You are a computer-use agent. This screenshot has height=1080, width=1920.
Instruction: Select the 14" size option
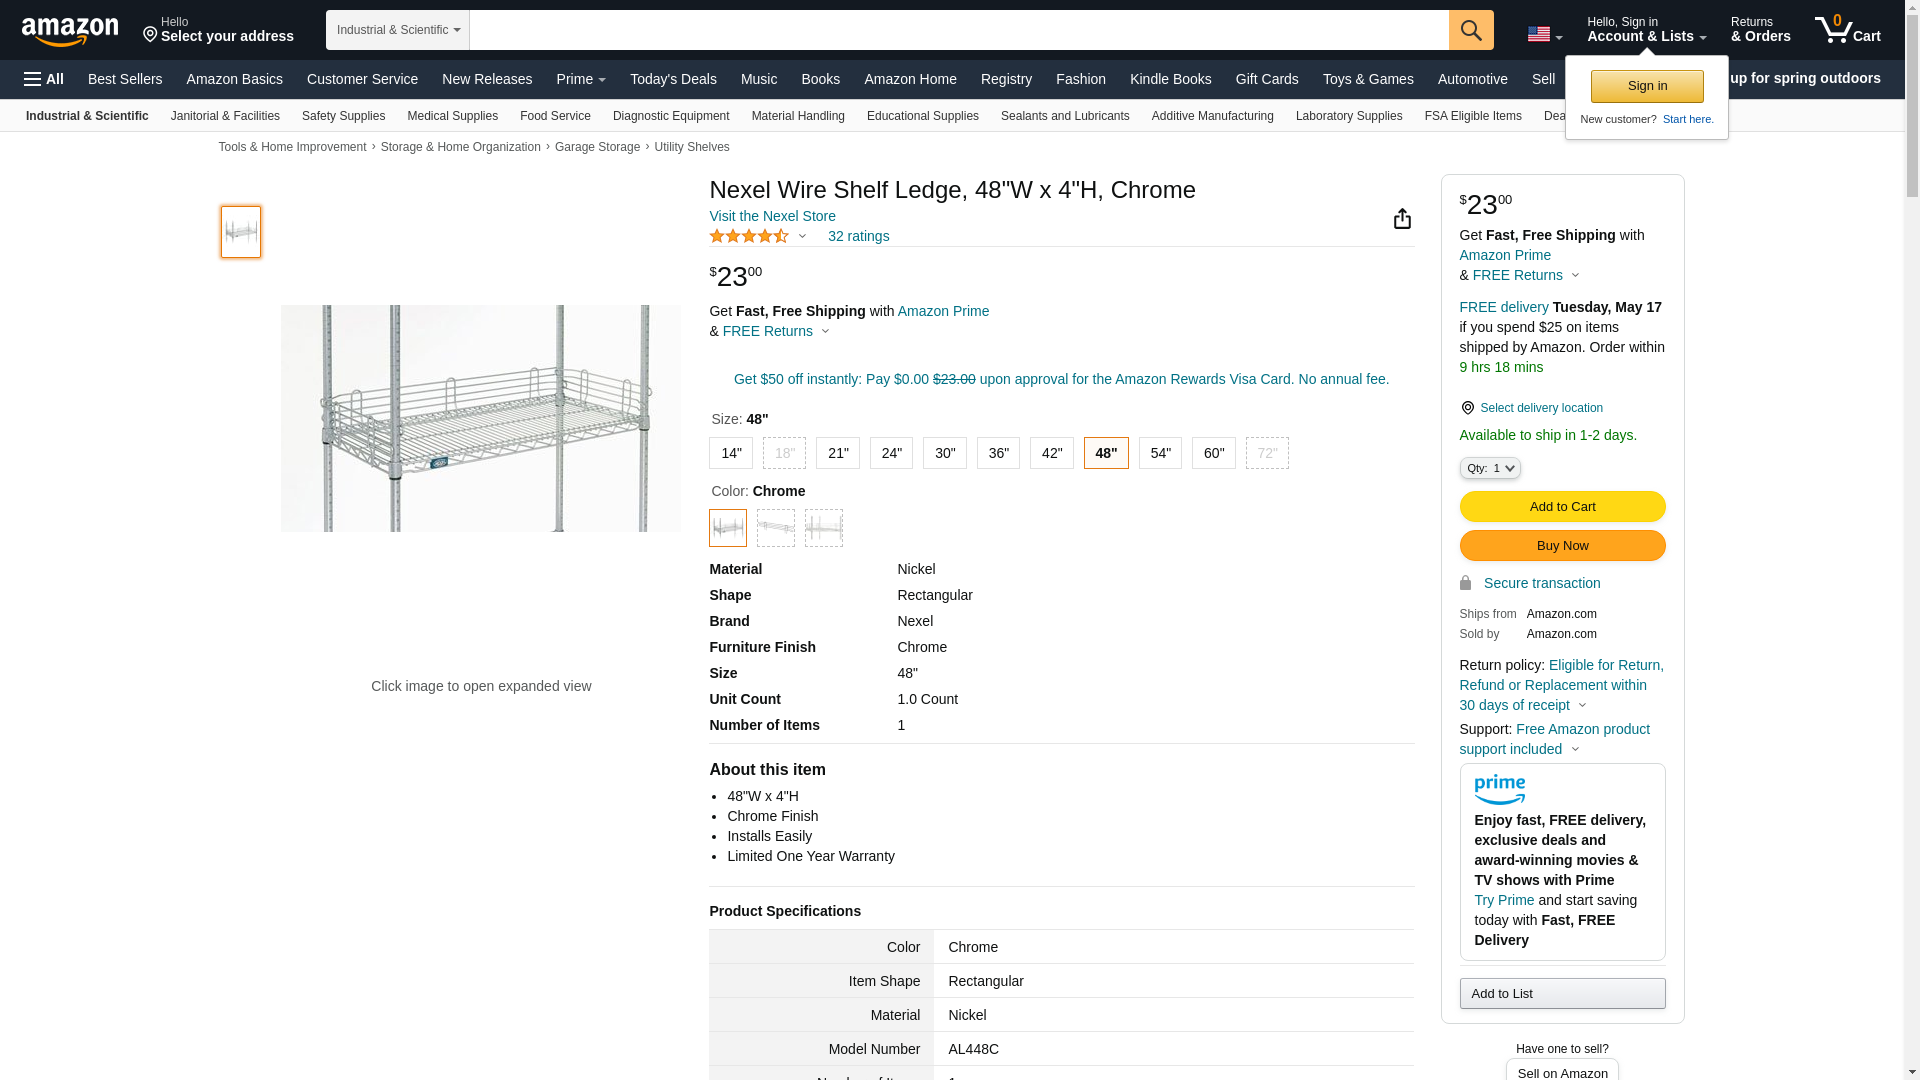coord(731,454)
